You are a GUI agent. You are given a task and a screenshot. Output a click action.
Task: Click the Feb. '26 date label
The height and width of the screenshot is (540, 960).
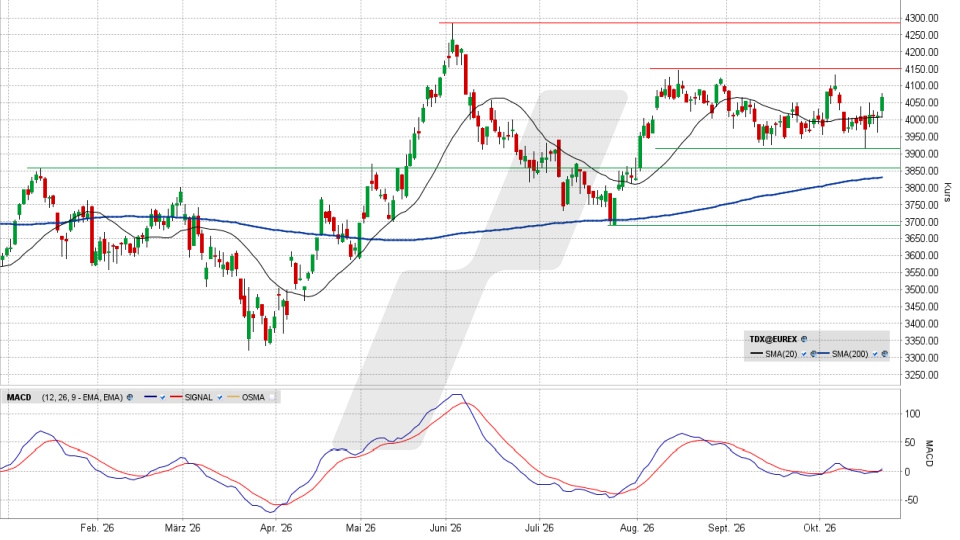click(97, 528)
